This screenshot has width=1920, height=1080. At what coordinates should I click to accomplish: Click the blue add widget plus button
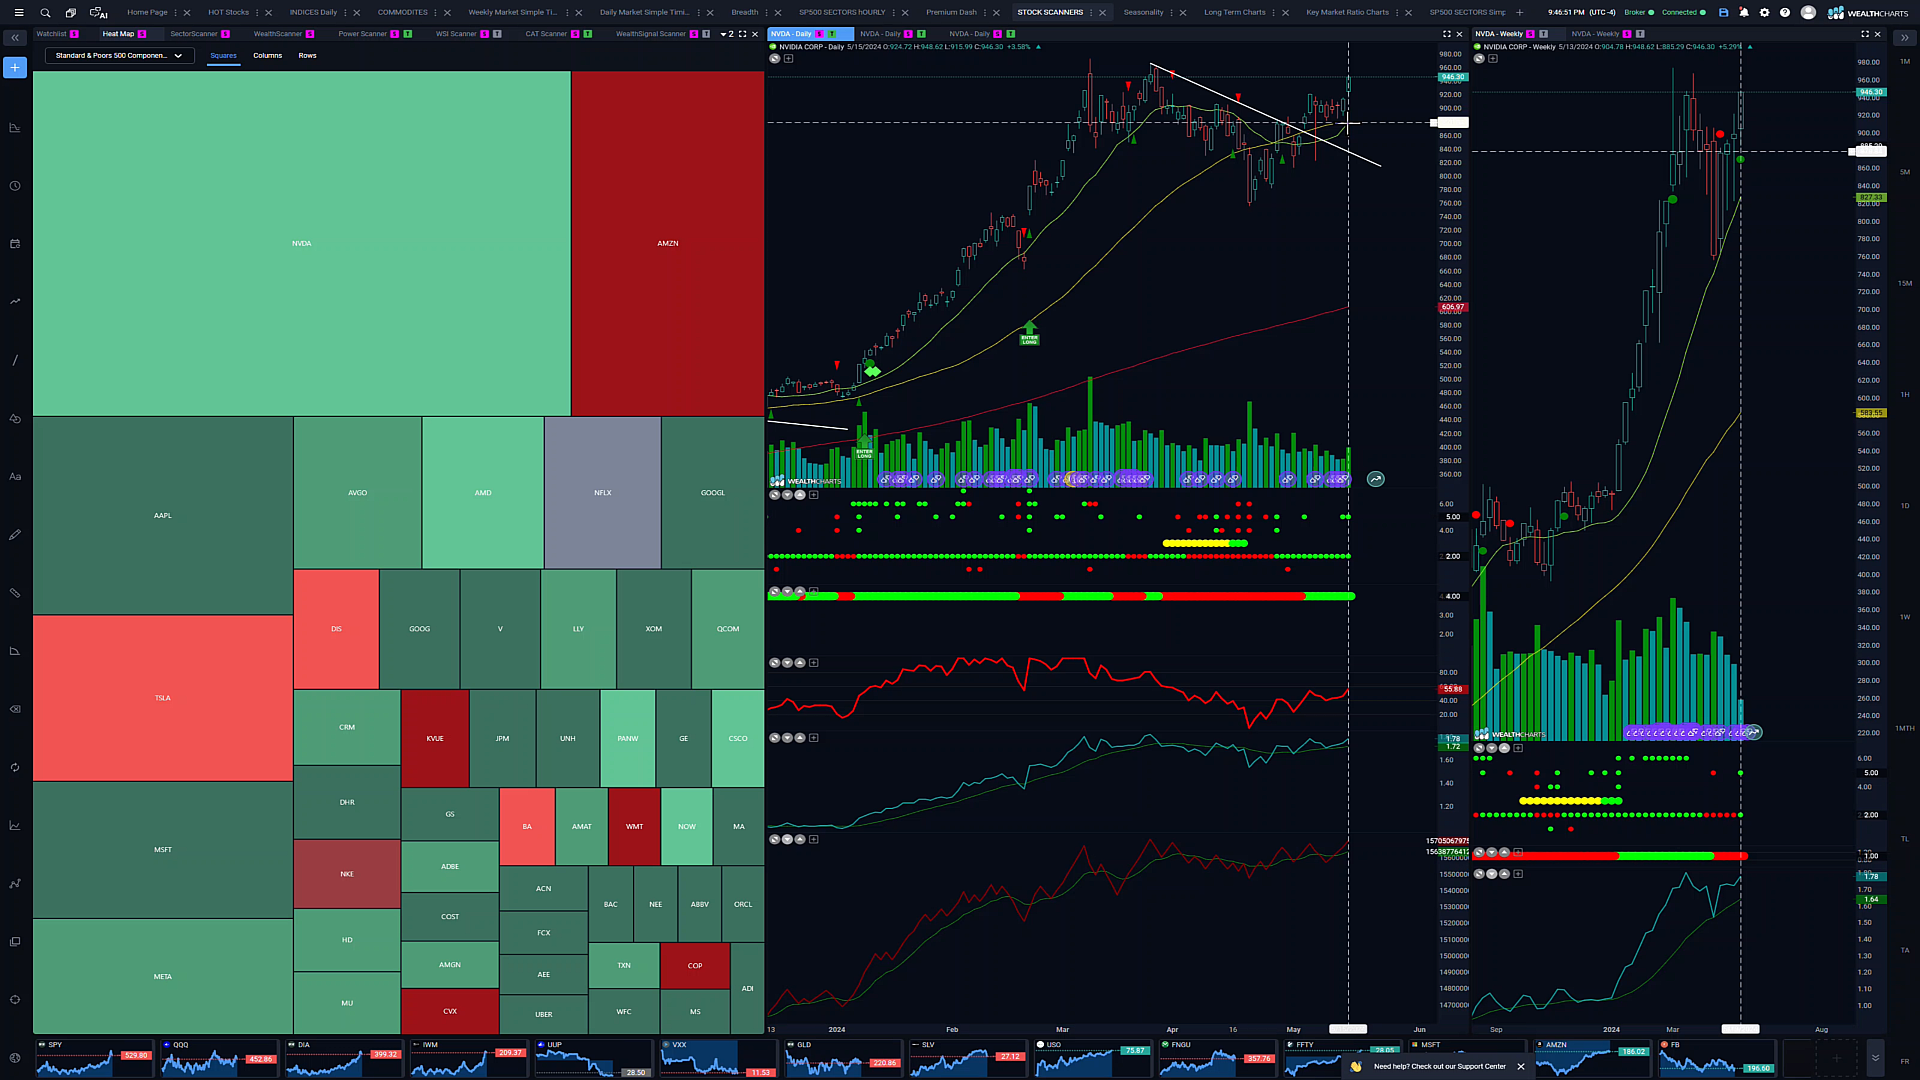(x=15, y=67)
